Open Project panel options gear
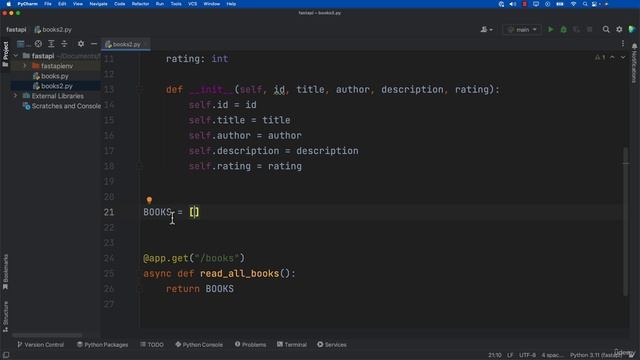 coord(81,44)
